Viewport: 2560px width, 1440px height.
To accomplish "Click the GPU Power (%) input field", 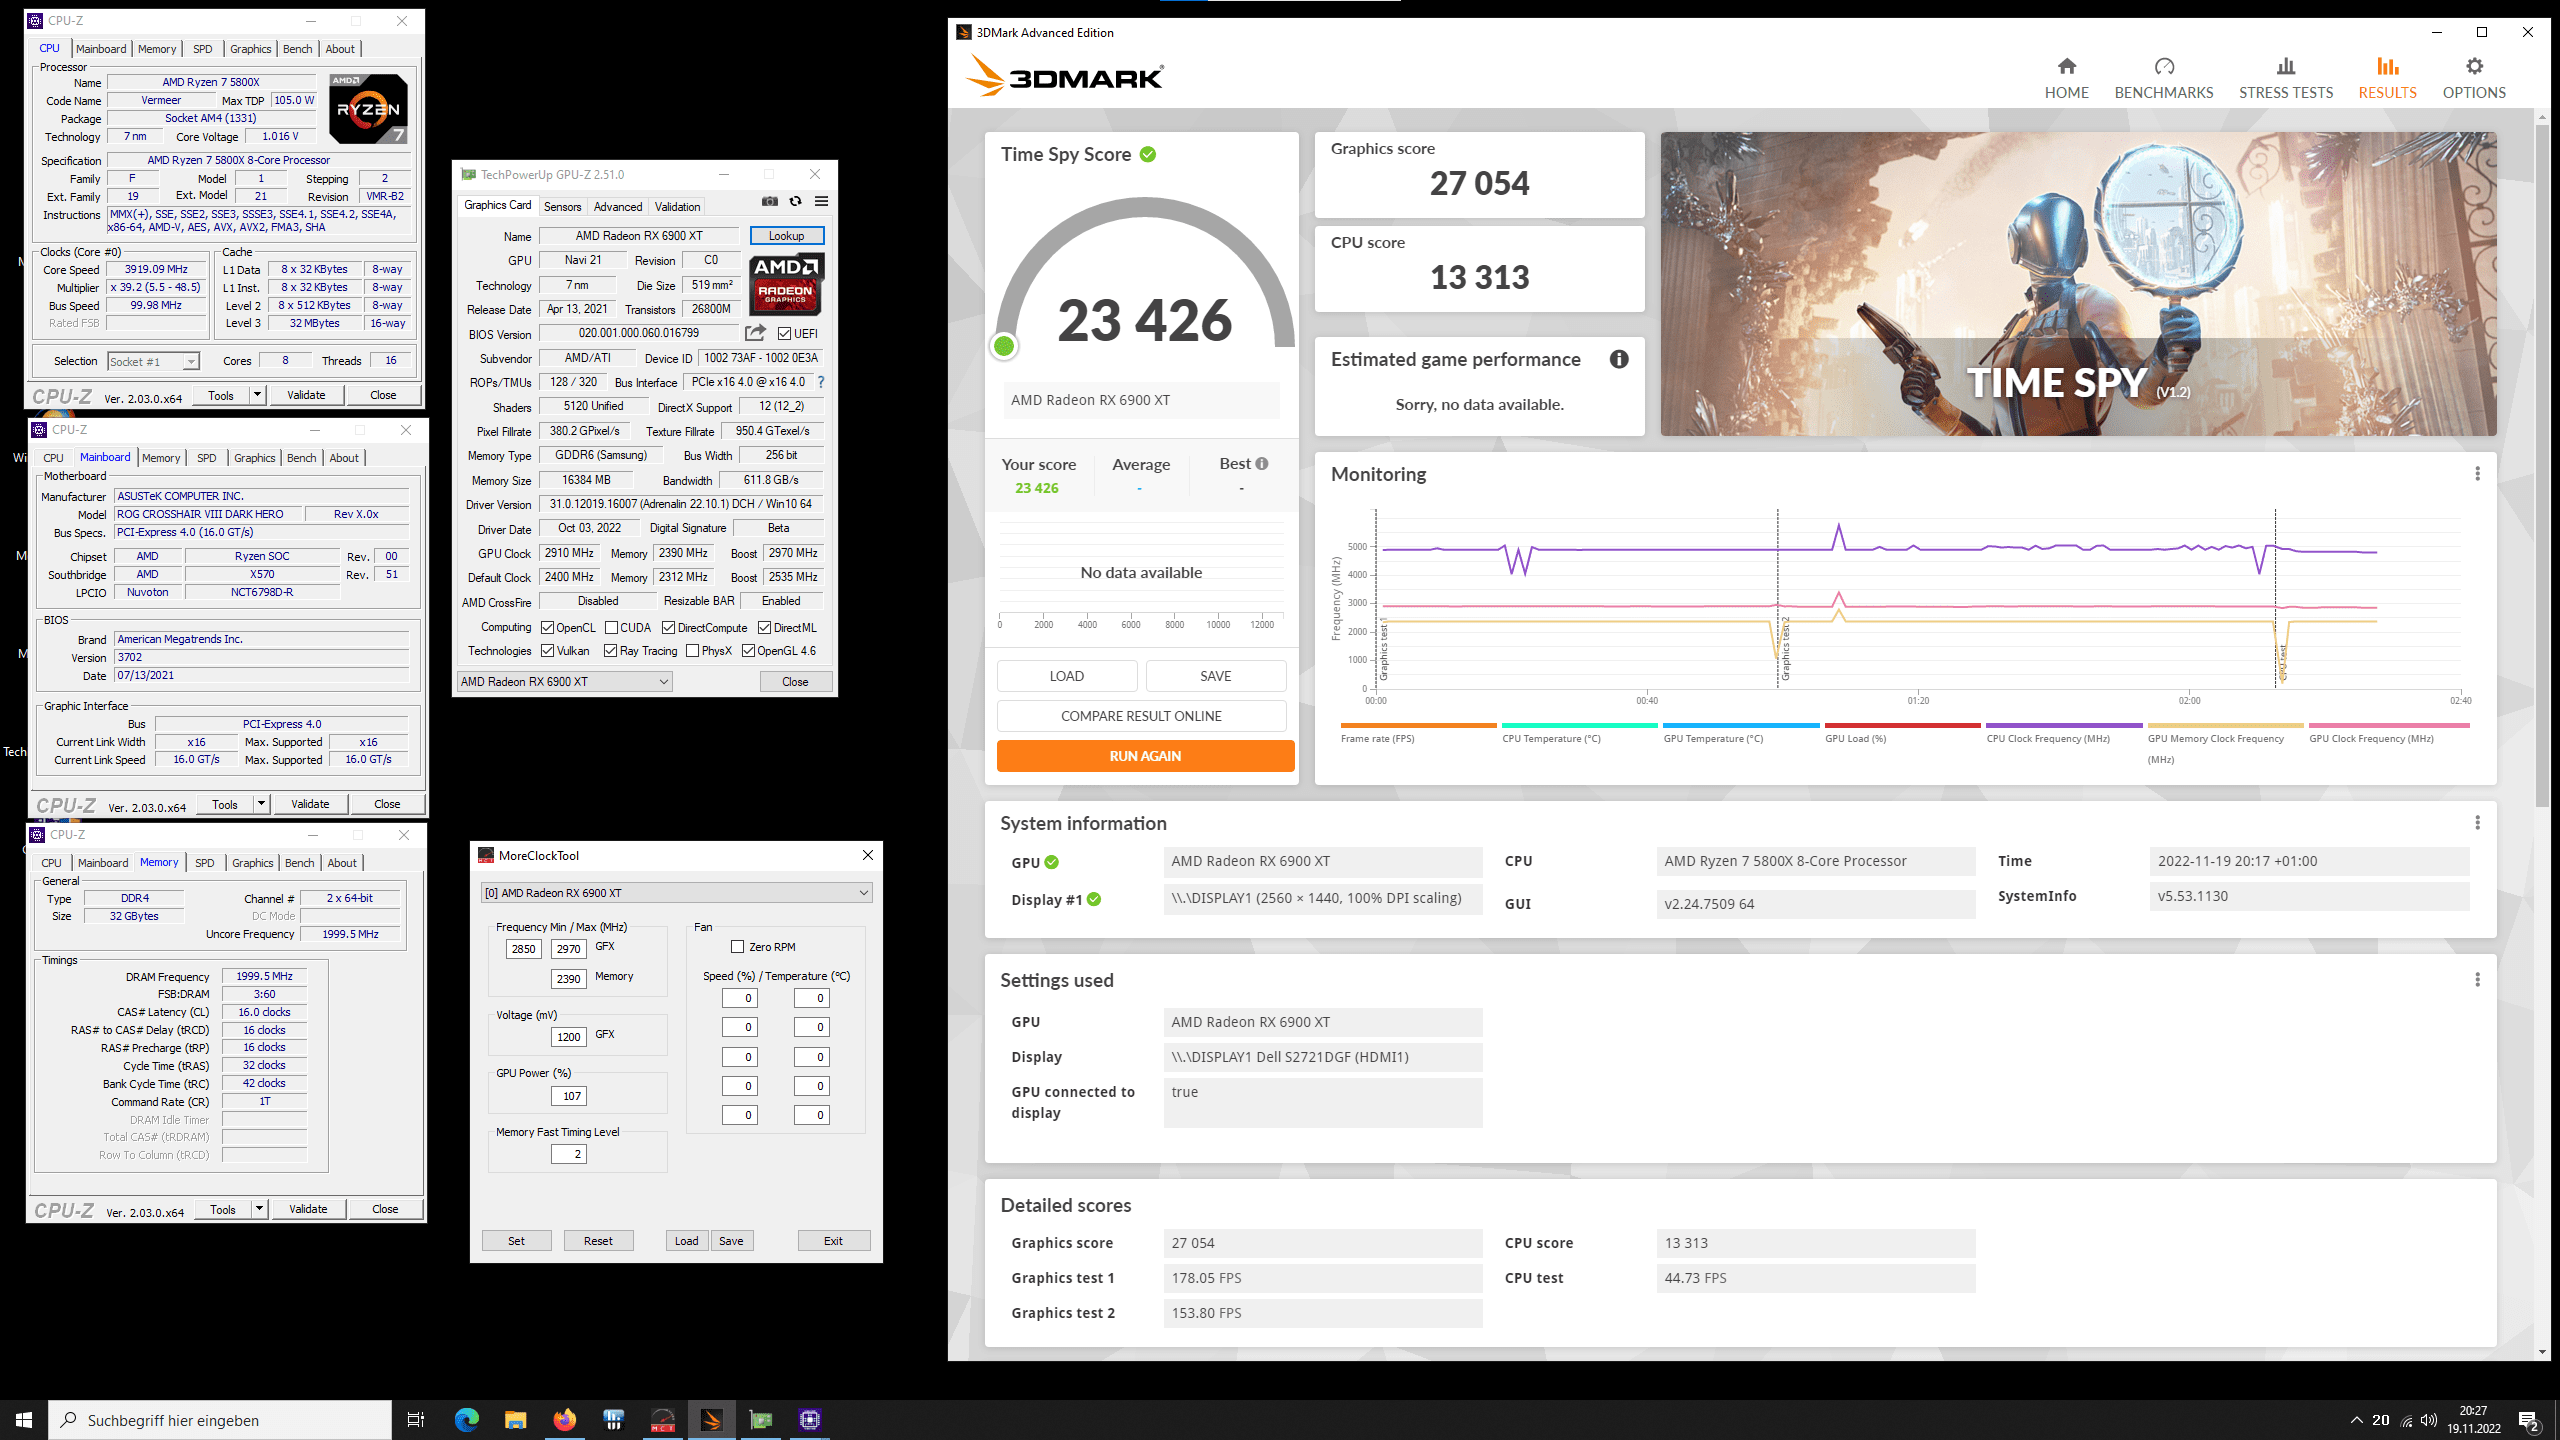I will [568, 1096].
